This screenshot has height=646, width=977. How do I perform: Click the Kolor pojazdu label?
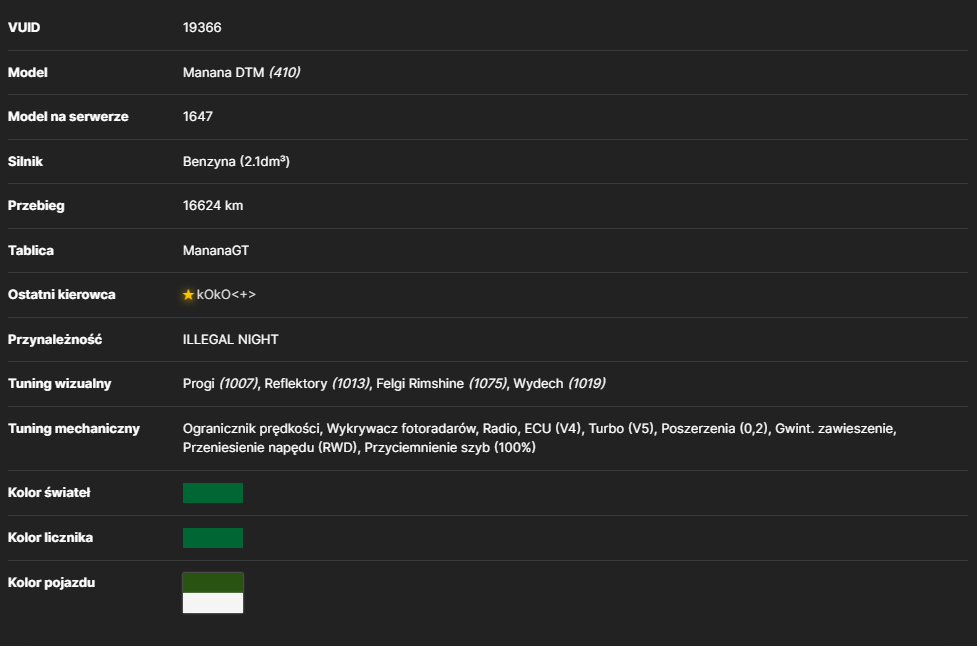click(51, 582)
